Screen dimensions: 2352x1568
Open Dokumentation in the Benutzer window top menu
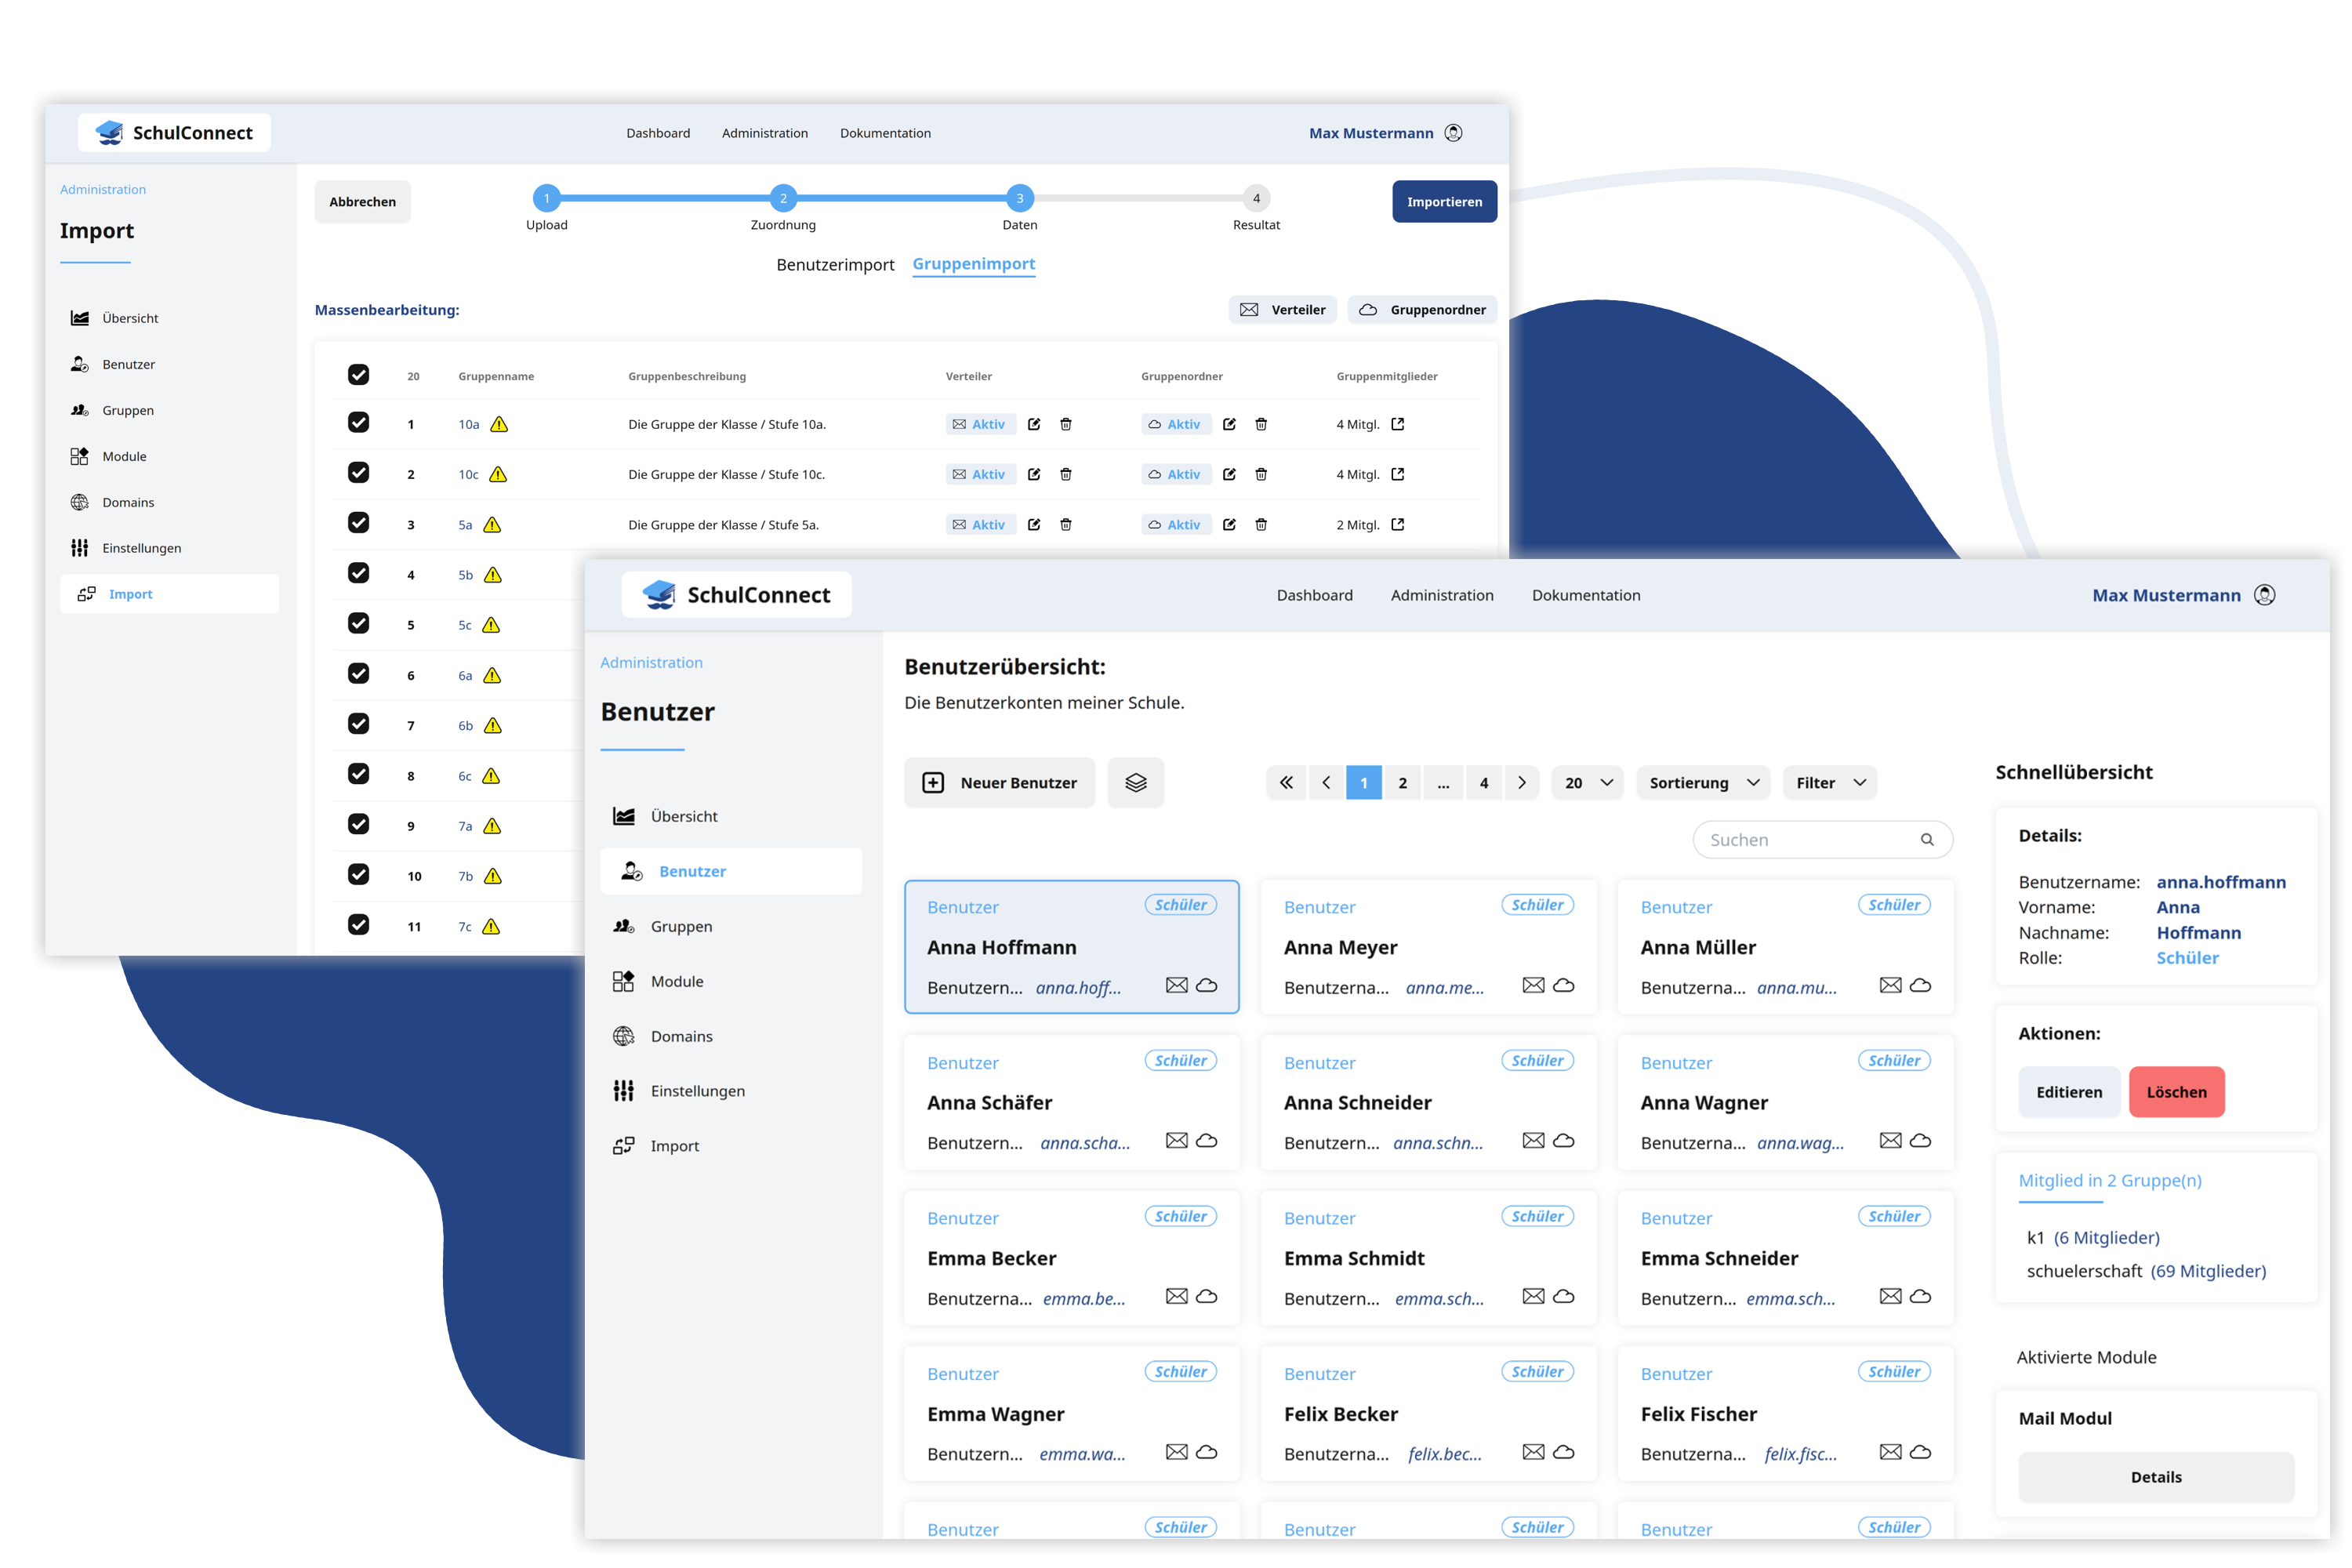coord(1586,595)
